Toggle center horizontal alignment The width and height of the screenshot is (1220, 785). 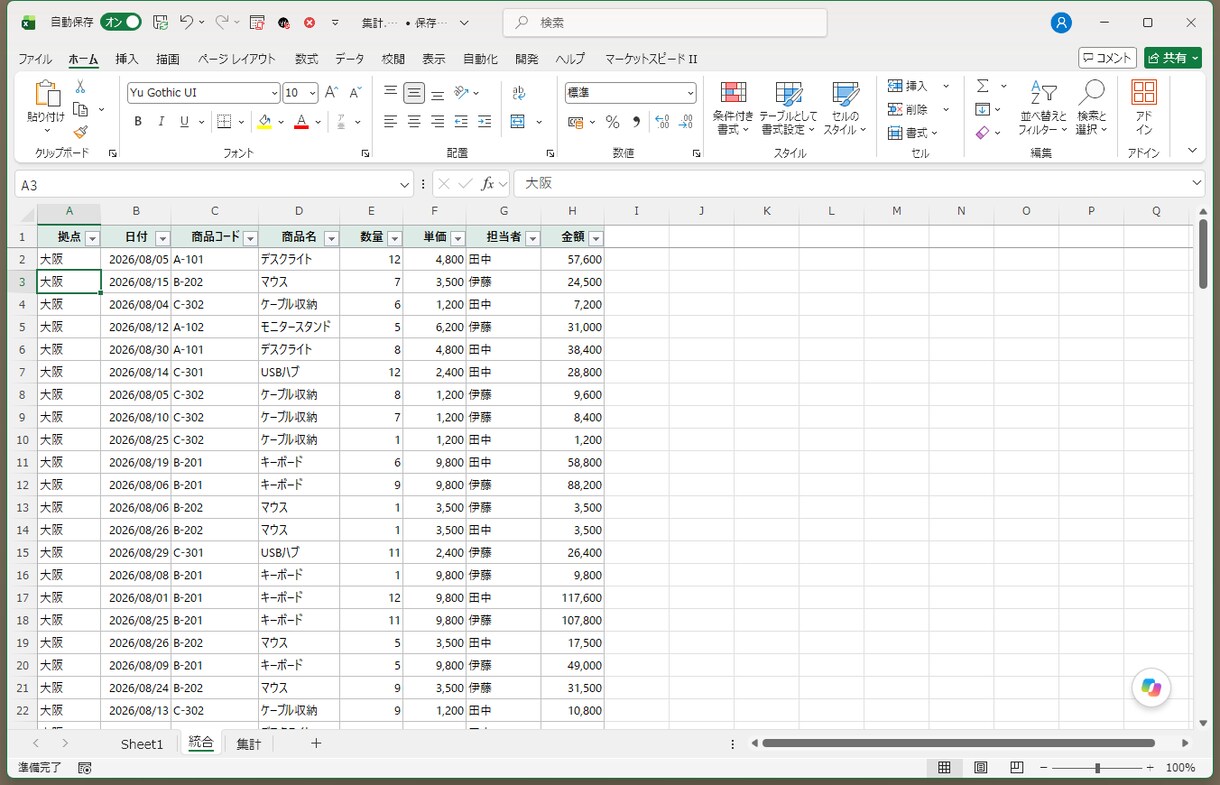(414, 122)
